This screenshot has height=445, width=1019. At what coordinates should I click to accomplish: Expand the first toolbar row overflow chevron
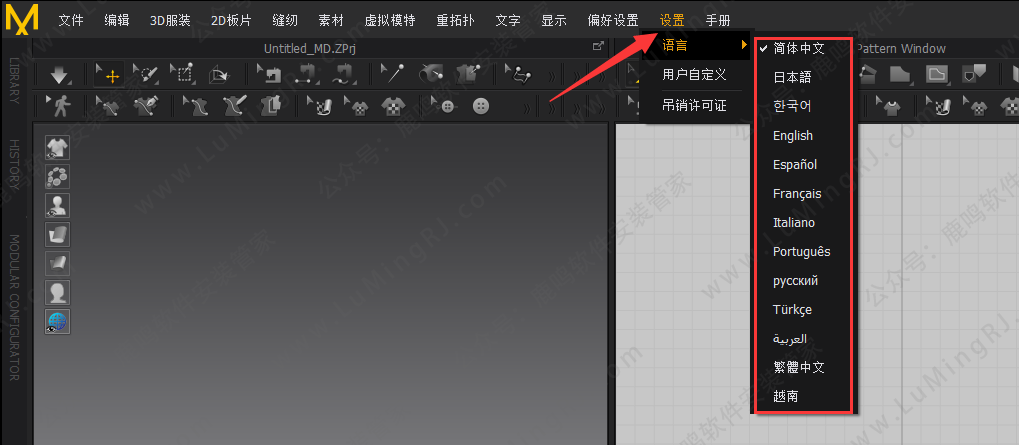click(552, 74)
